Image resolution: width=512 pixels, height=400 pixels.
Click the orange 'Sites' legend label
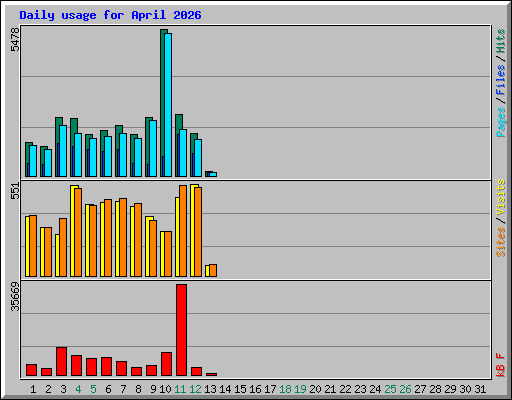(501, 242)
